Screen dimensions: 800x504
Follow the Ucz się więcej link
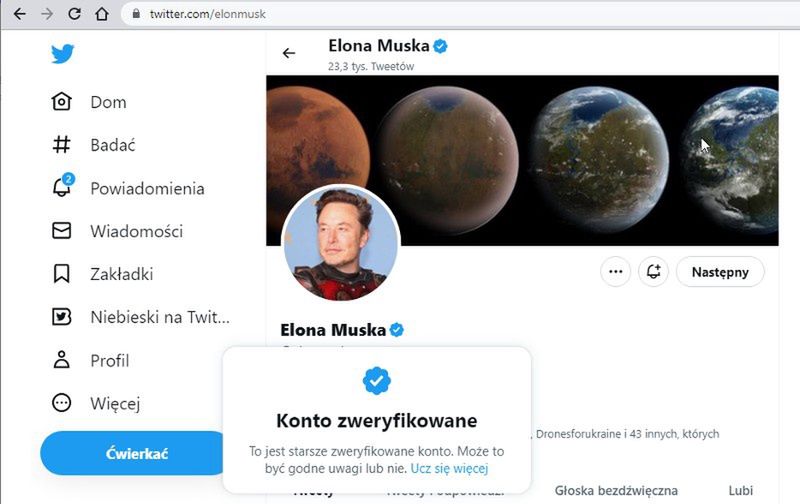[449, 468]
